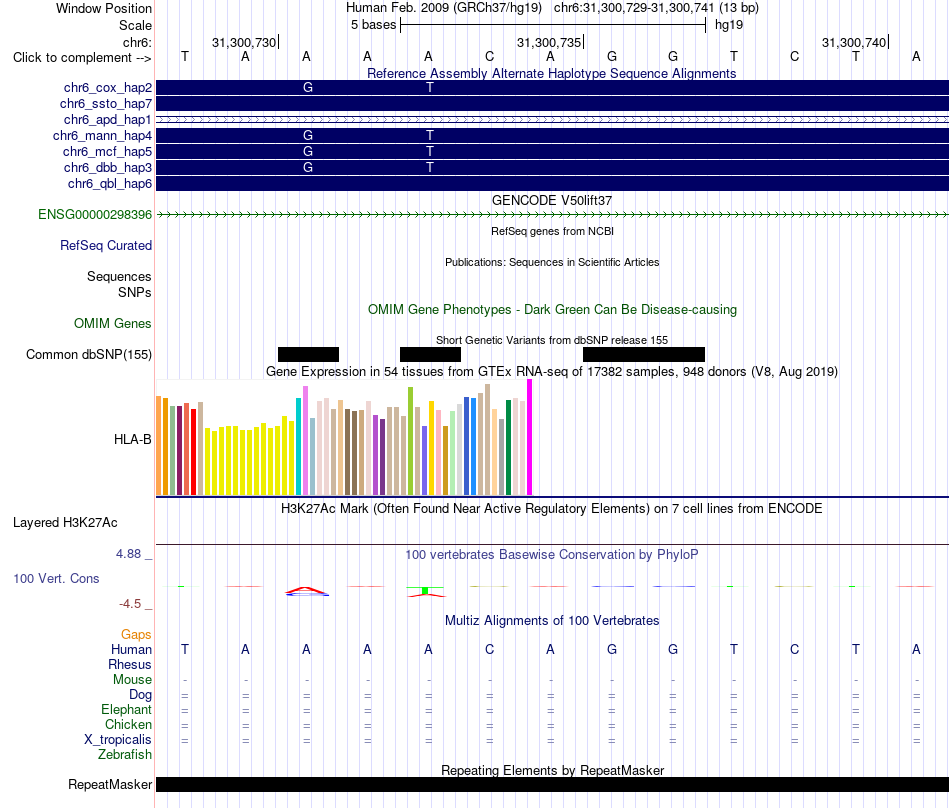Select the first dbSNP variant black block

tap(308, 354)
